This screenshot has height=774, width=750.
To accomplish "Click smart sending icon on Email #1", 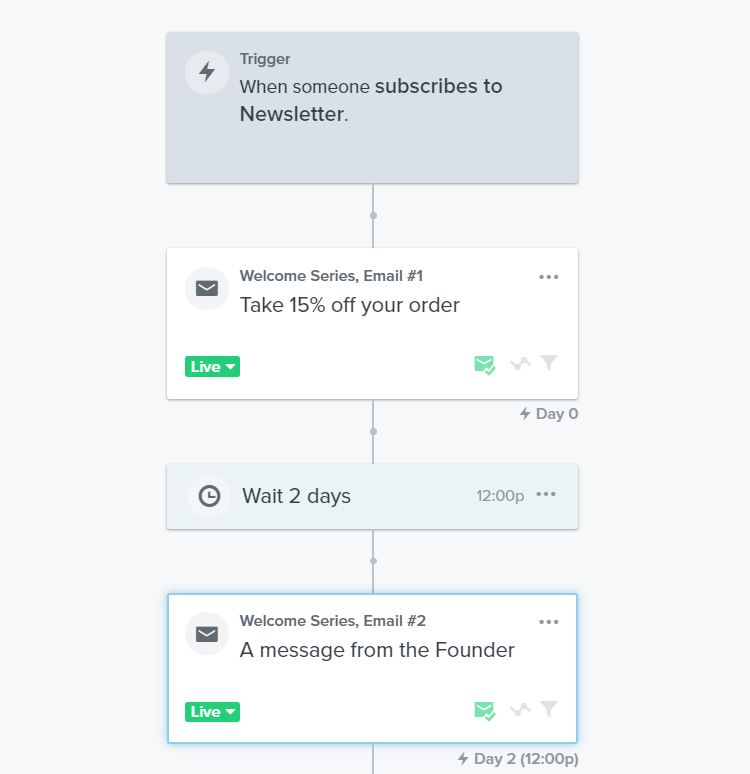I will pos(484,365).
